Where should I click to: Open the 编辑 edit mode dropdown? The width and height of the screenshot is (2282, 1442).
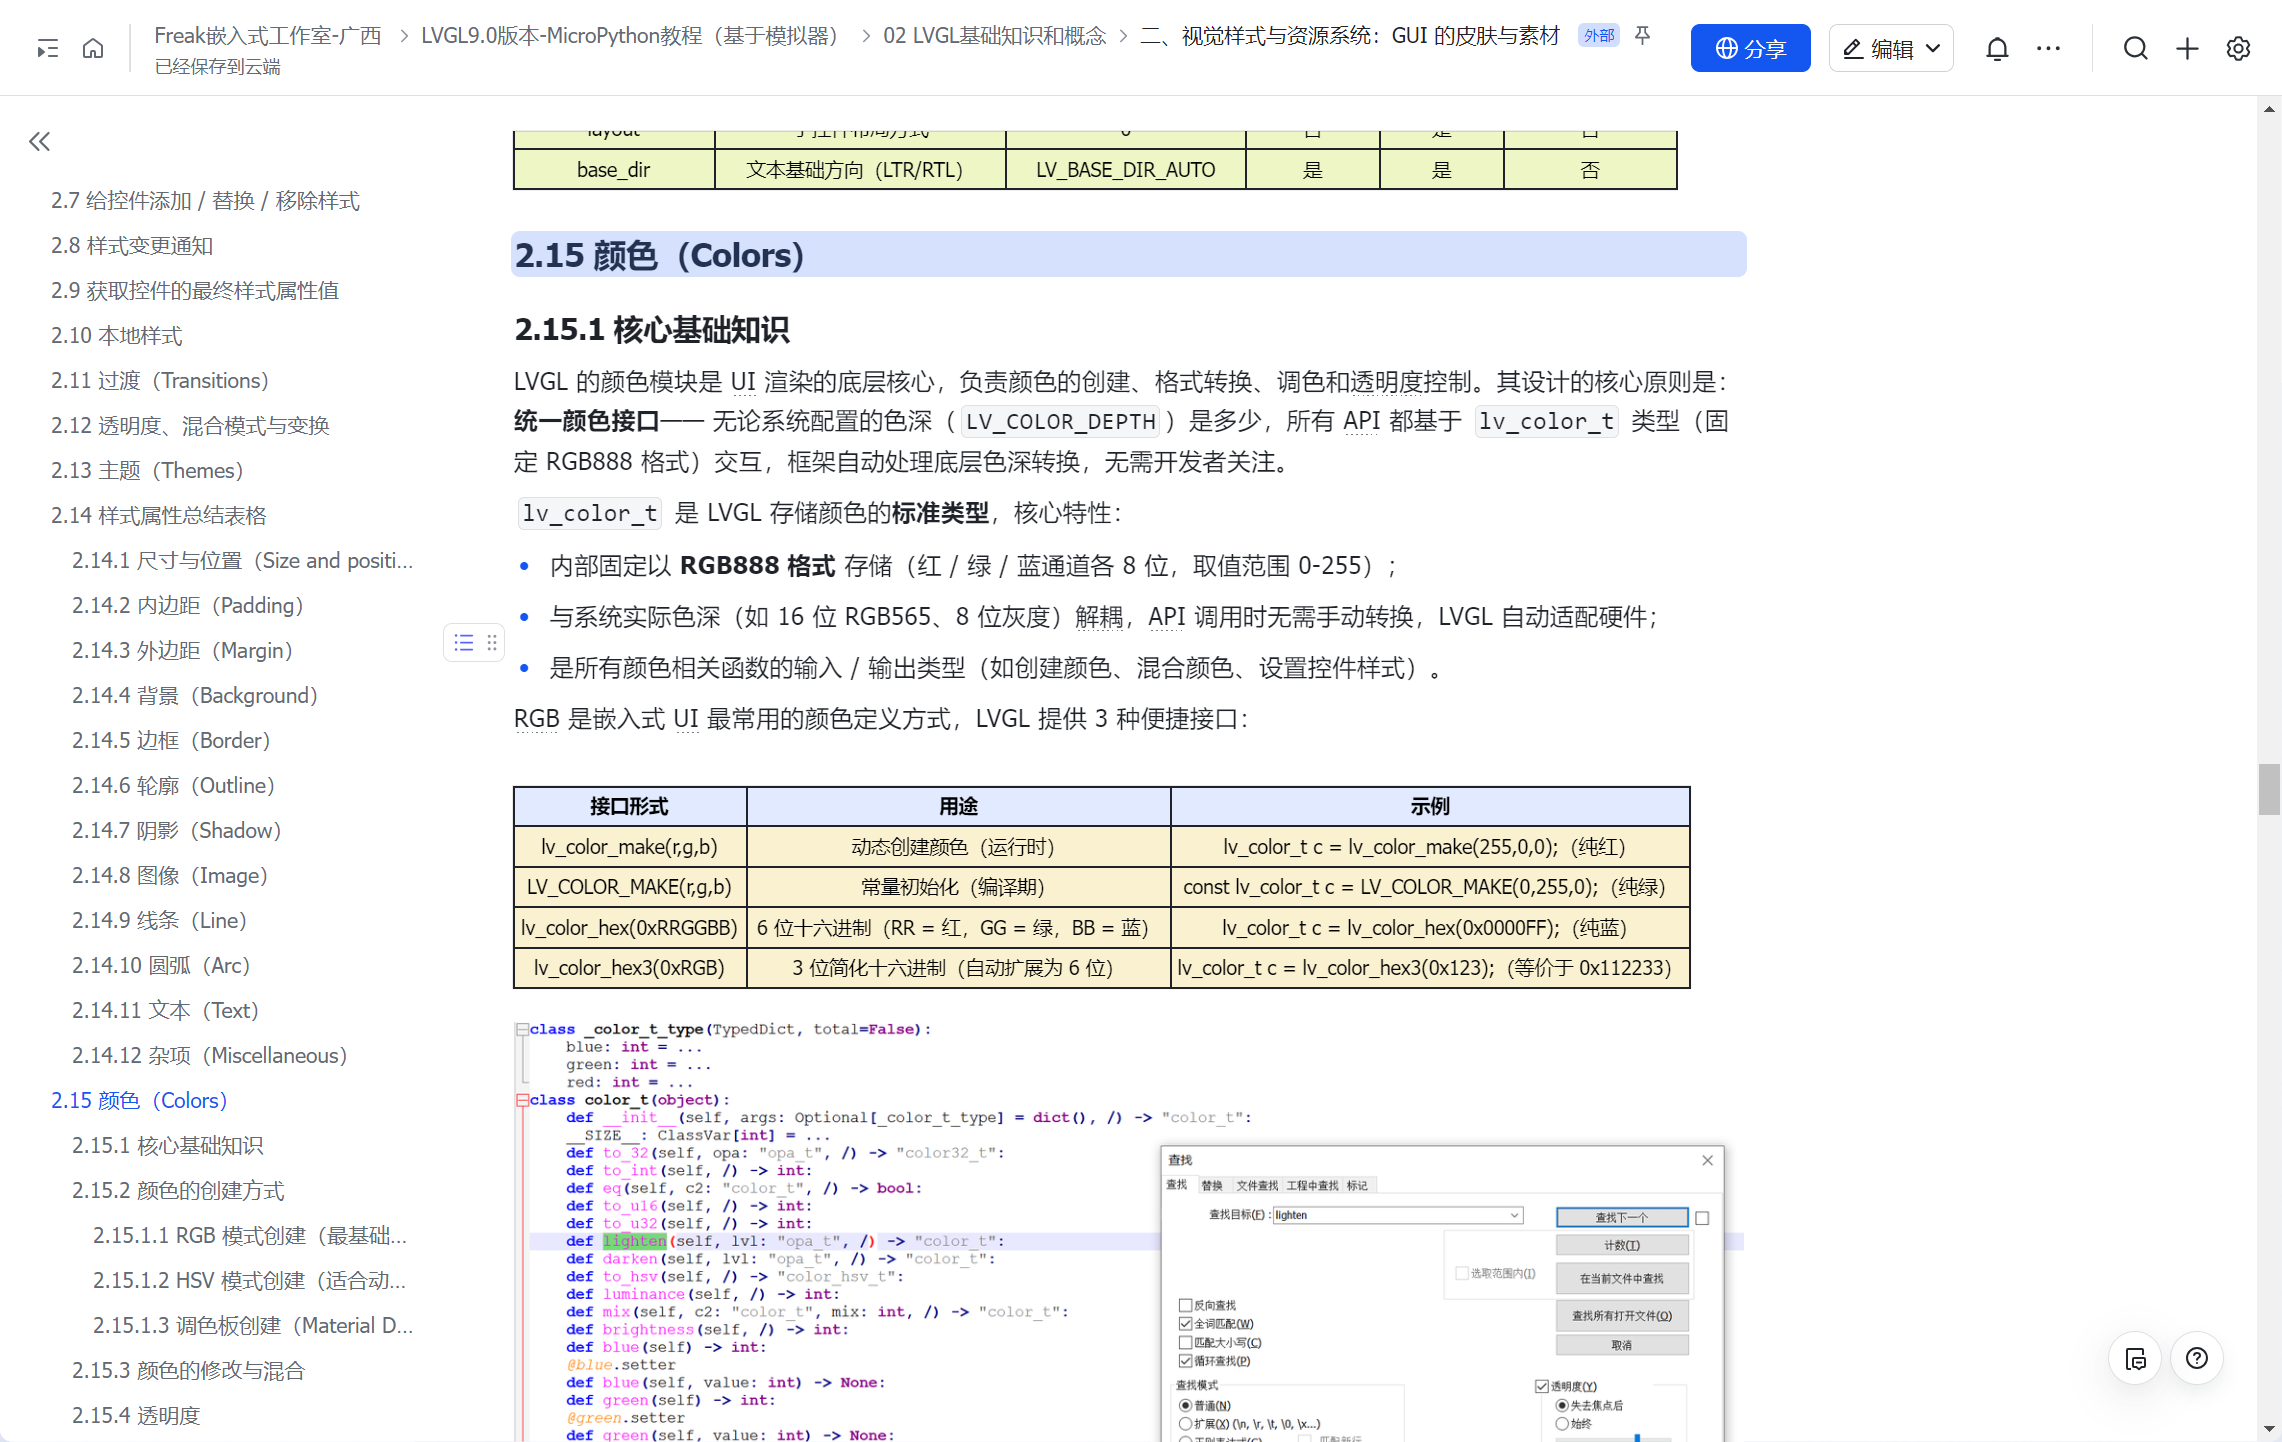tap(1891, 48)
